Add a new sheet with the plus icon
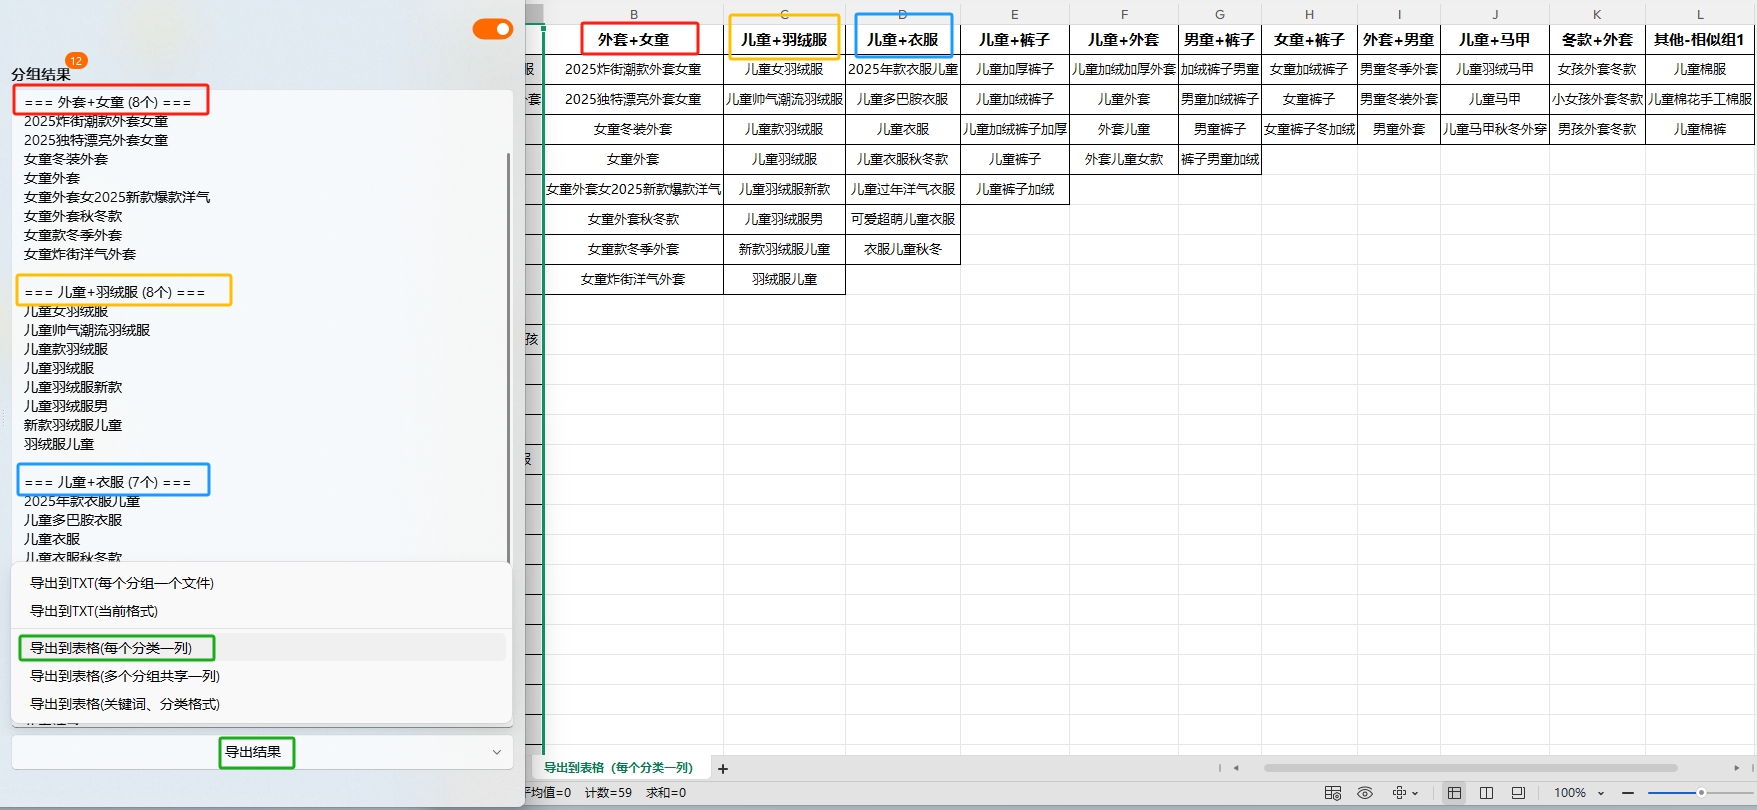 723,769
